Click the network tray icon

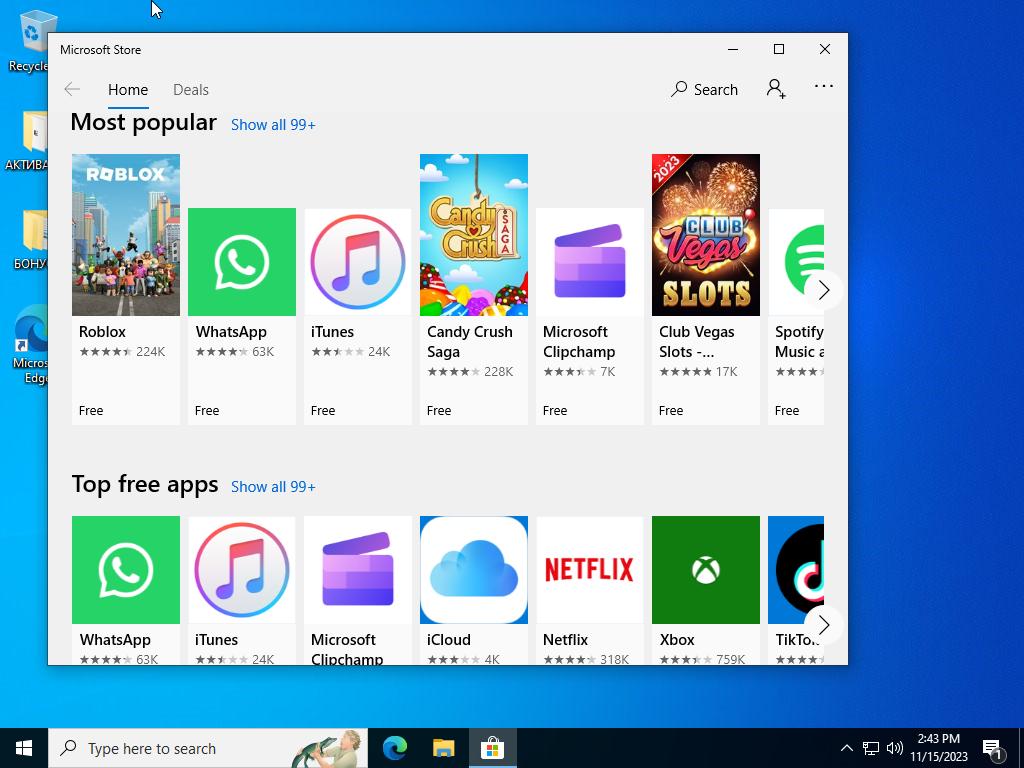[x=871, y=748]
